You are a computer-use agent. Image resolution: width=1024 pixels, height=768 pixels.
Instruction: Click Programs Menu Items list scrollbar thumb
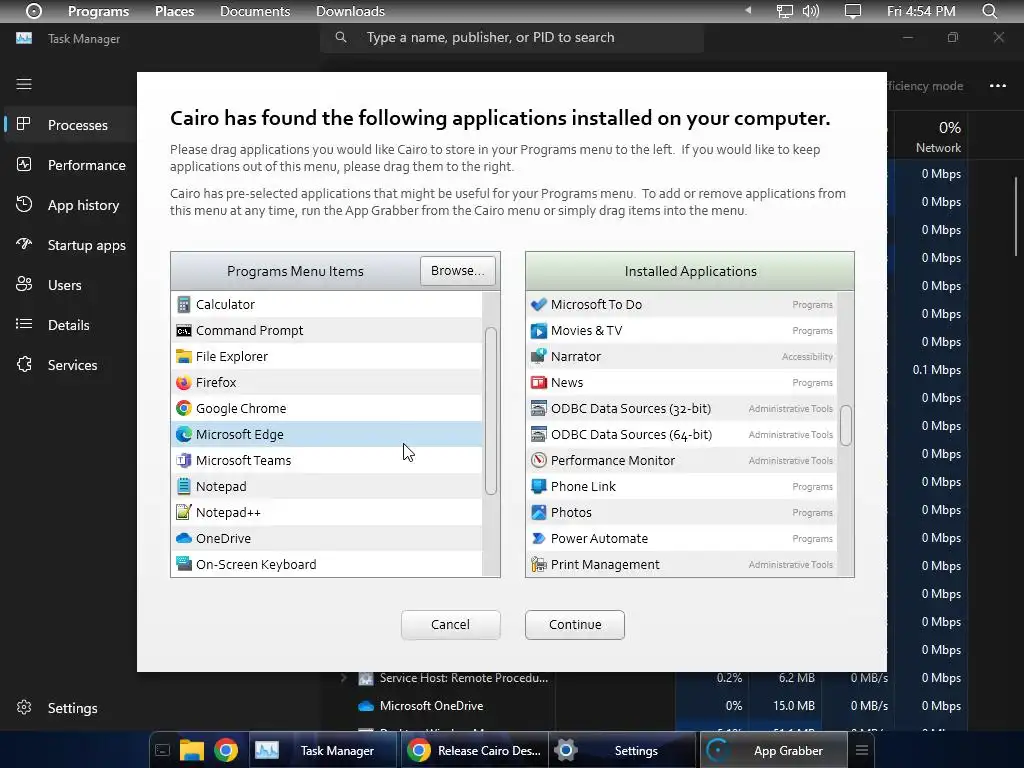tap(491, 411)
